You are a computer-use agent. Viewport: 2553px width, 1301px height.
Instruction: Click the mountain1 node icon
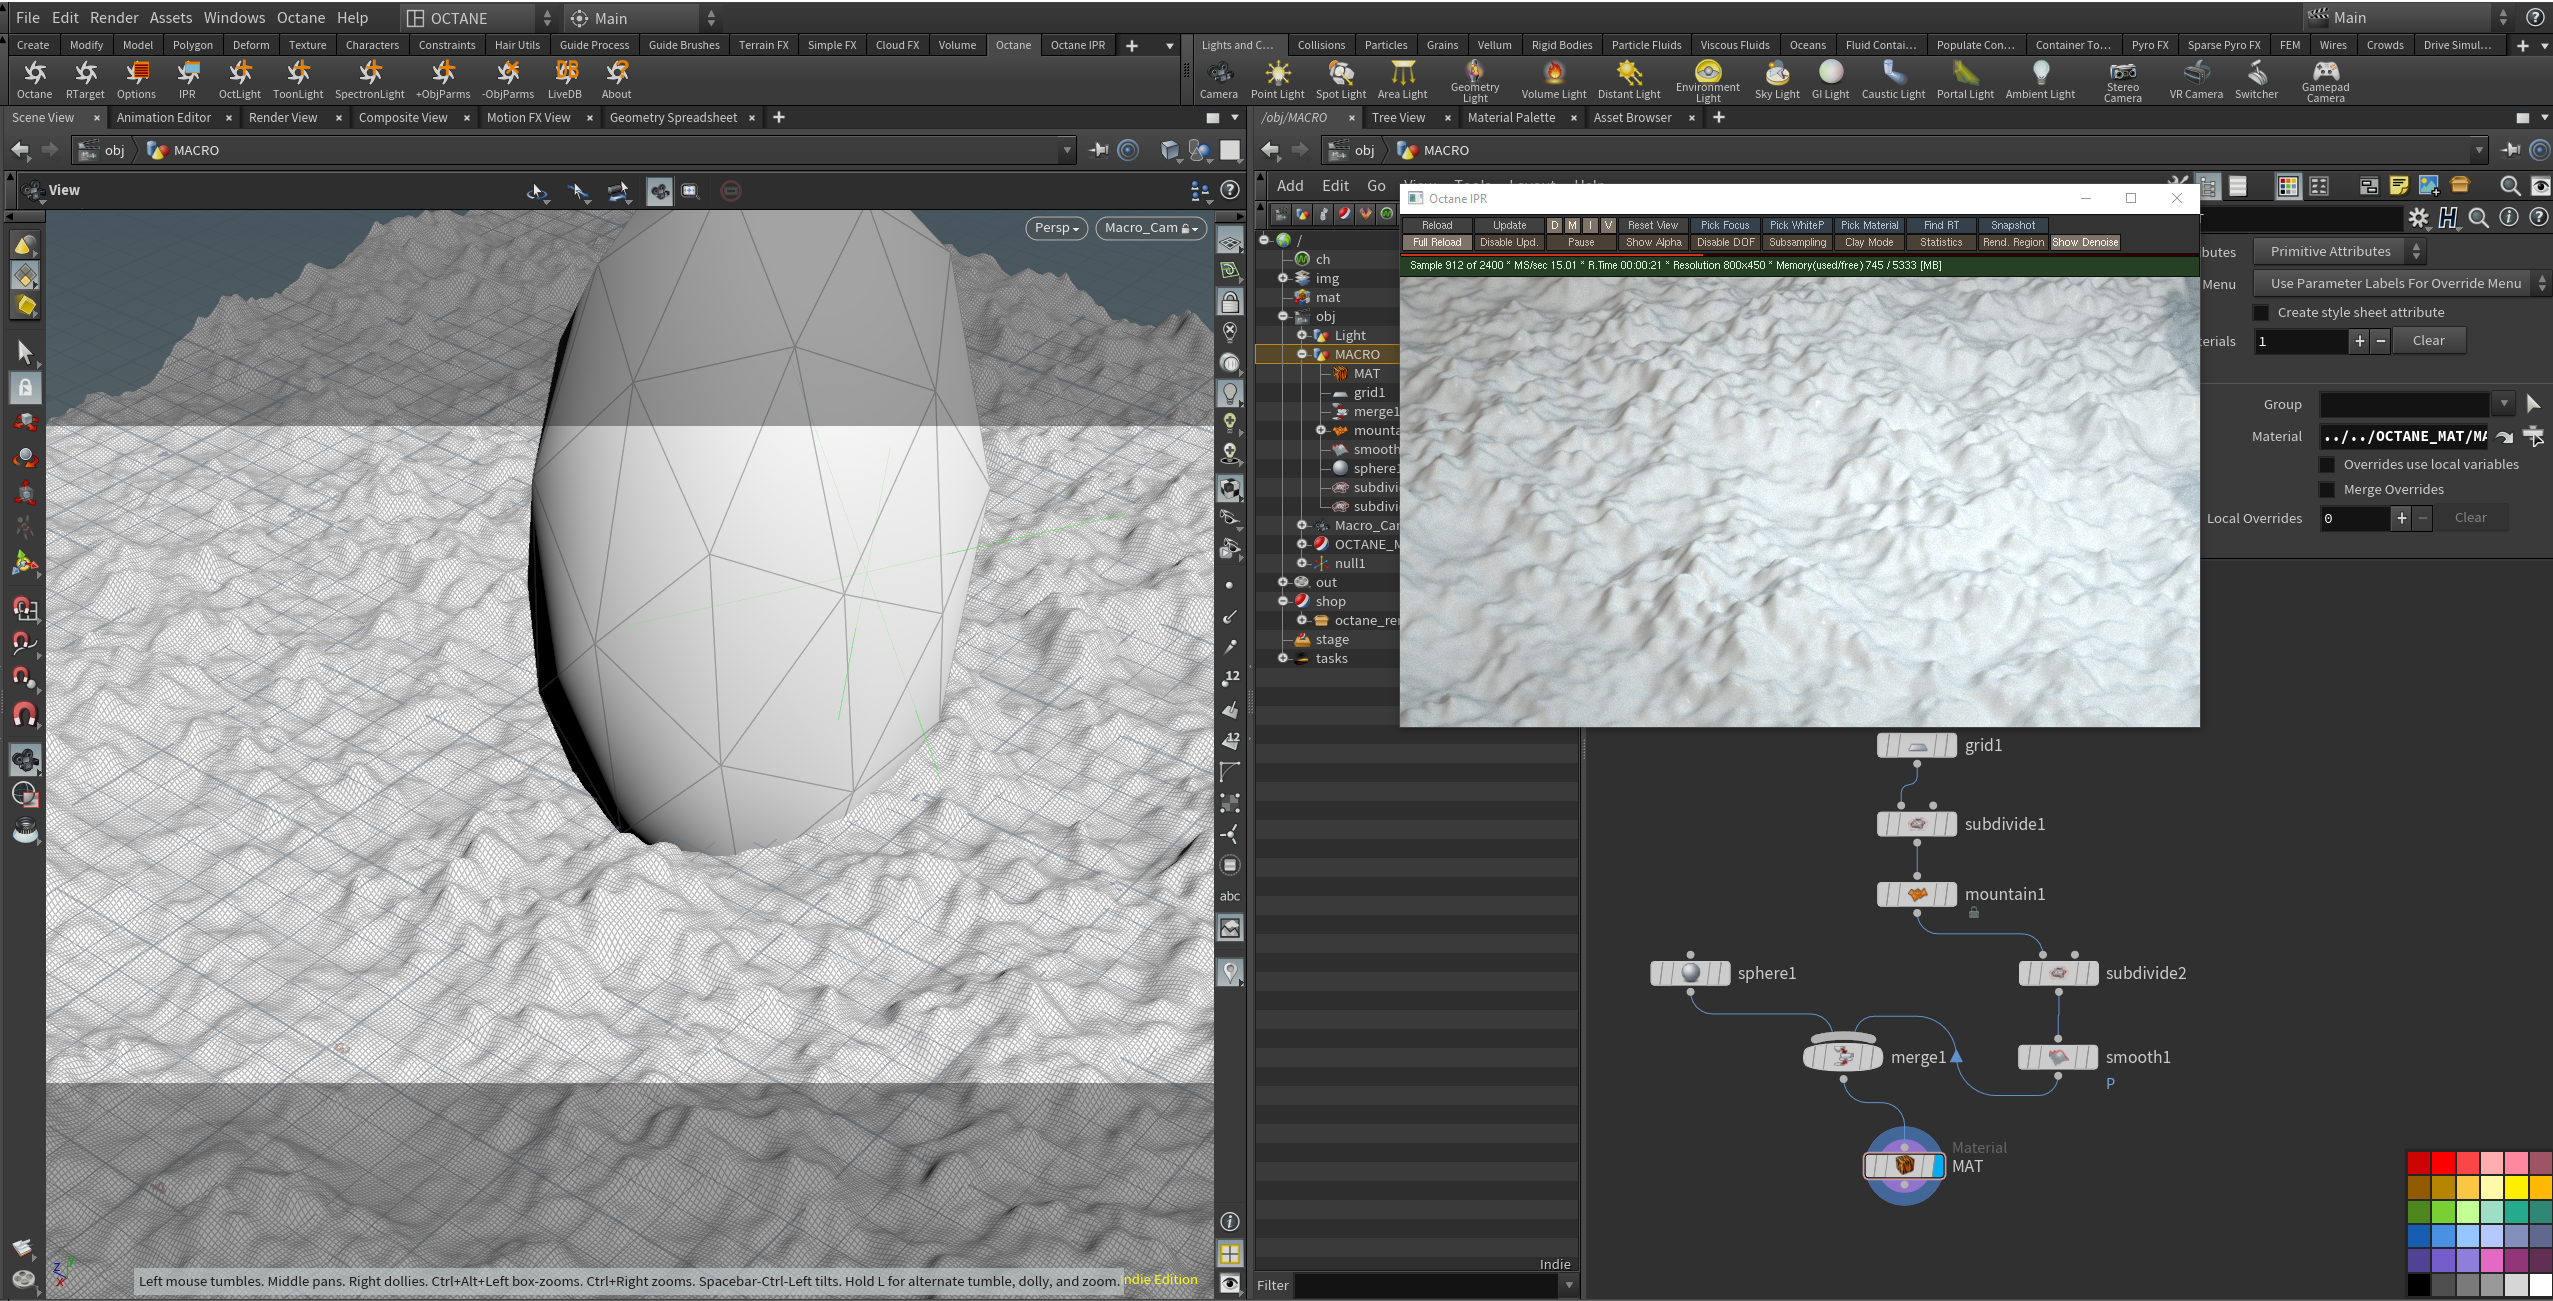pyautogui.click(x=1916, y=894)
